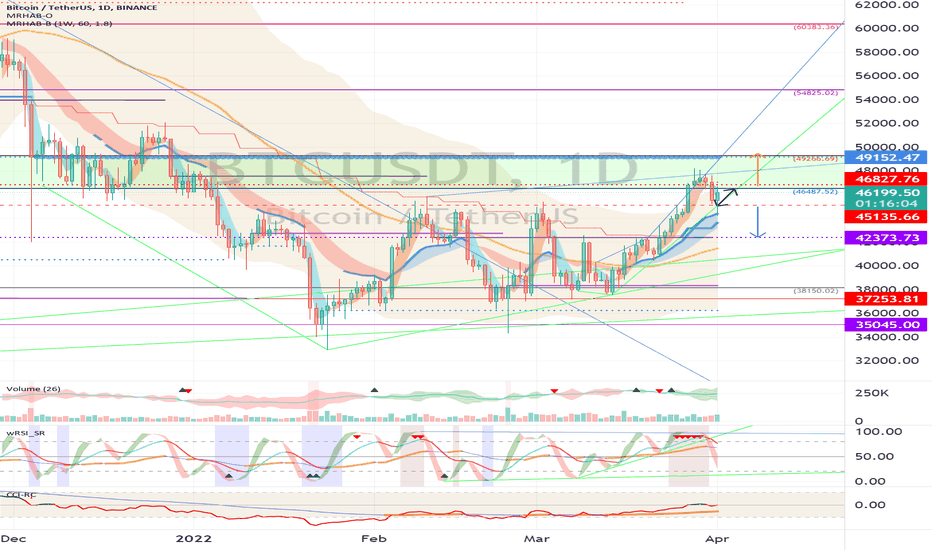Click the 32000.00 price axis tick
Image resolution: width=932 pixels, height=550 pixels.
coord(887,360)
